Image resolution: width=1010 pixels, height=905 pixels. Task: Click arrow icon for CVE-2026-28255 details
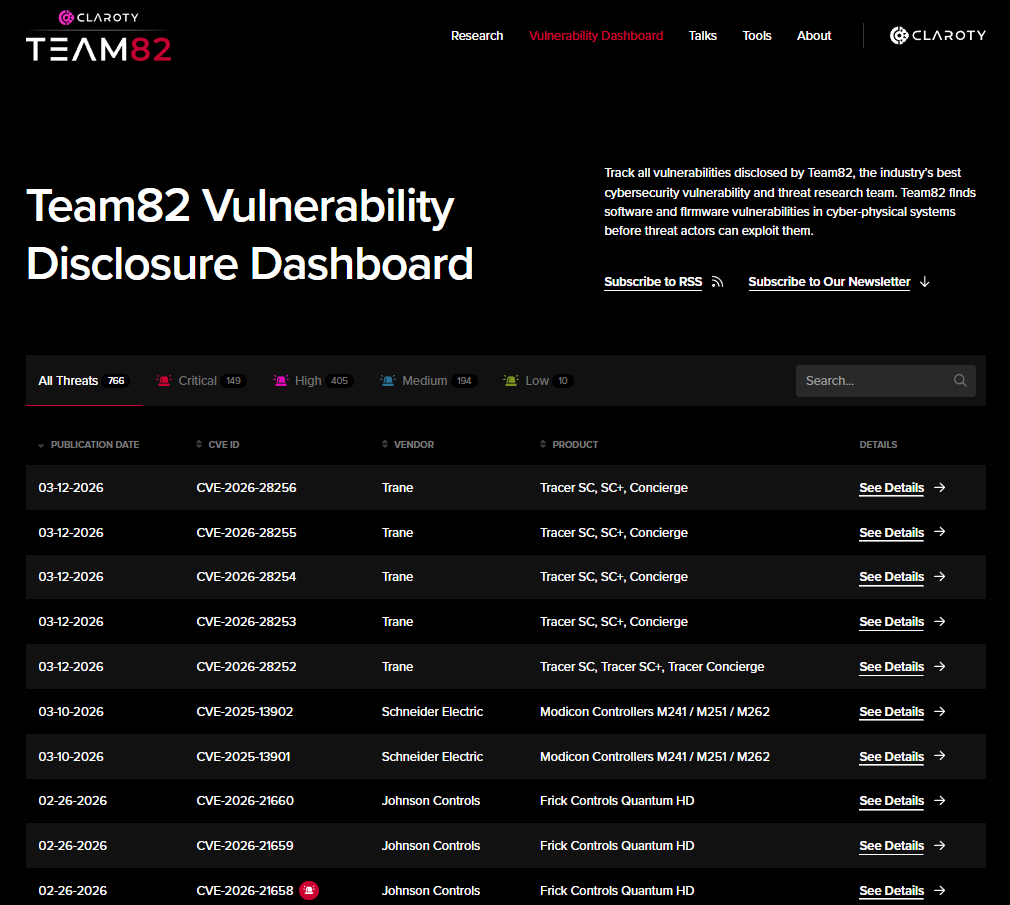coord(940,532)
